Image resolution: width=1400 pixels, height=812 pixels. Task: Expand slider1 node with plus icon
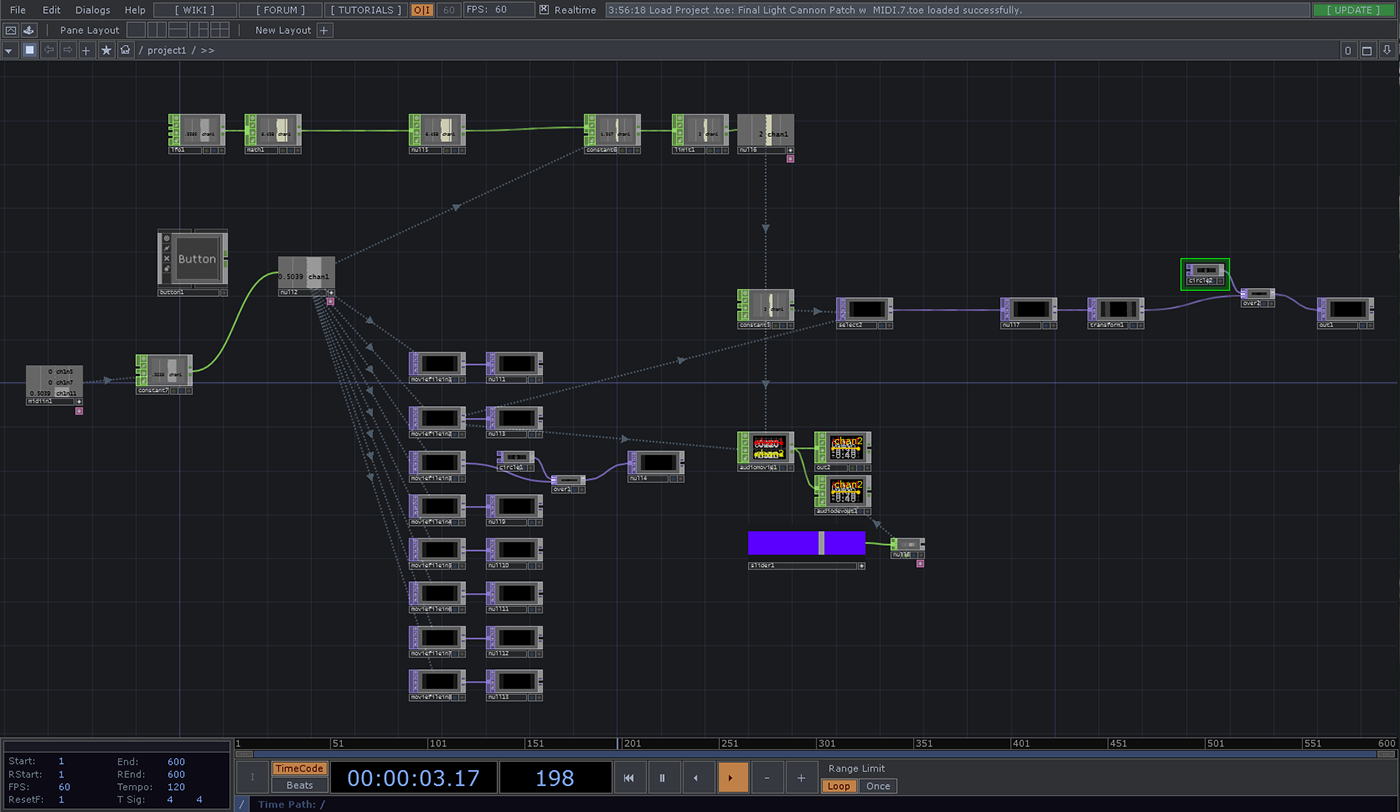[861, 566]
